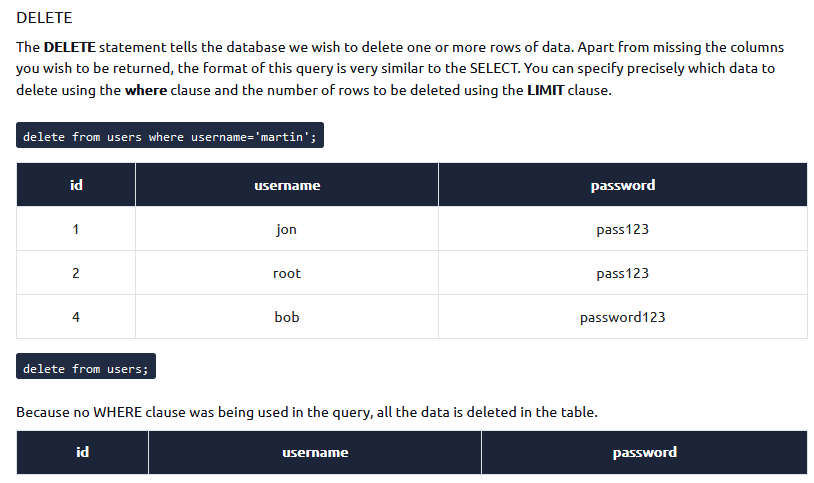This screenshot has height=483, width=814.
Task: Click the username header in the empty table
Action: pyautogui.click(x=315, y=452)
